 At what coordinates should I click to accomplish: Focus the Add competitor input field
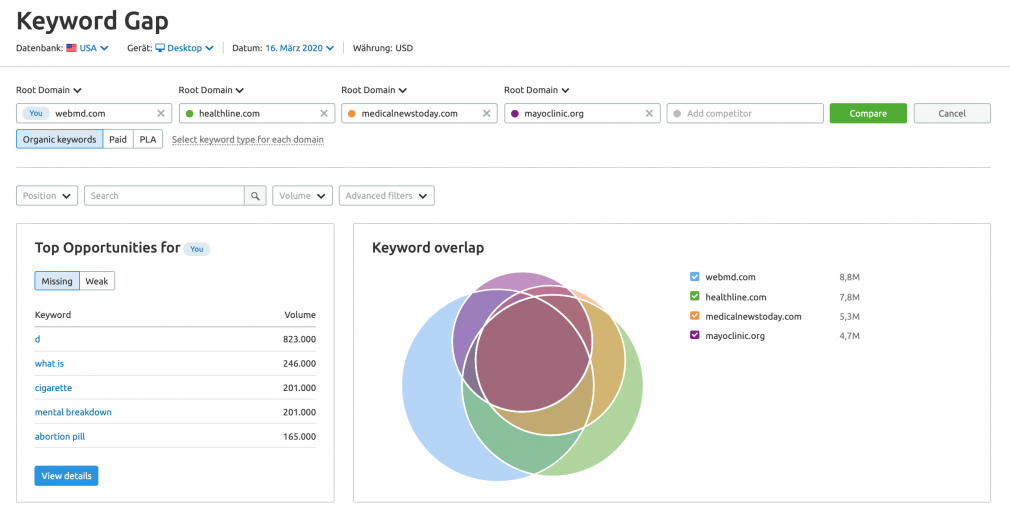click(745, 113)
